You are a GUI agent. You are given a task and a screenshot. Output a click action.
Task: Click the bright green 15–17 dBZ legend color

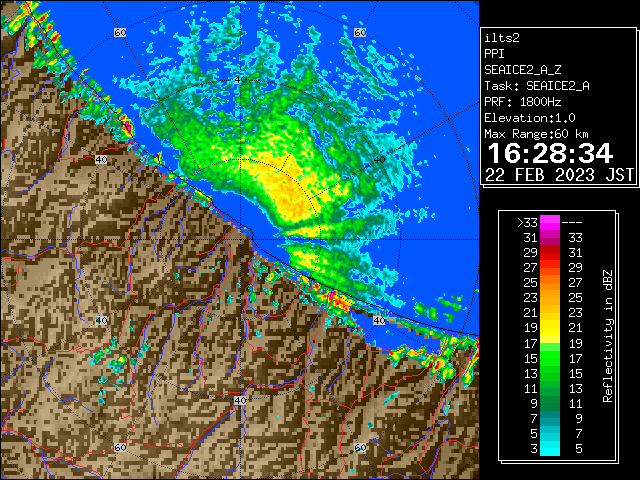point(550,358)
